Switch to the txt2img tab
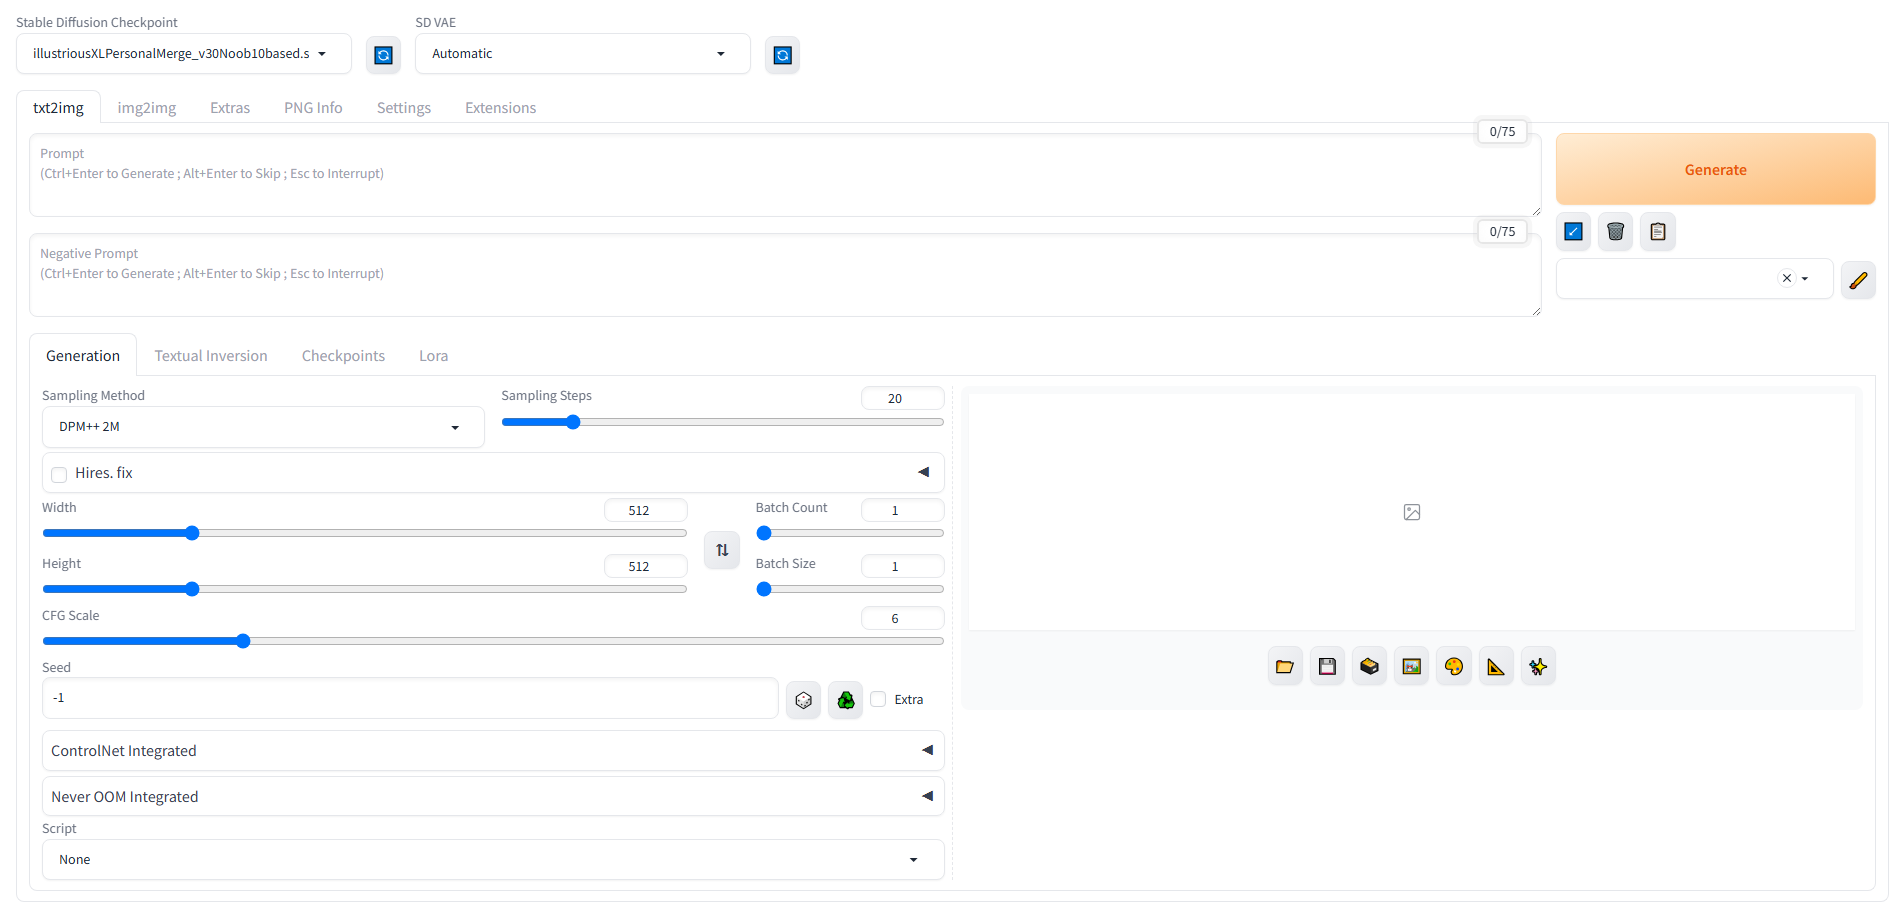 [x=59, y=108]
